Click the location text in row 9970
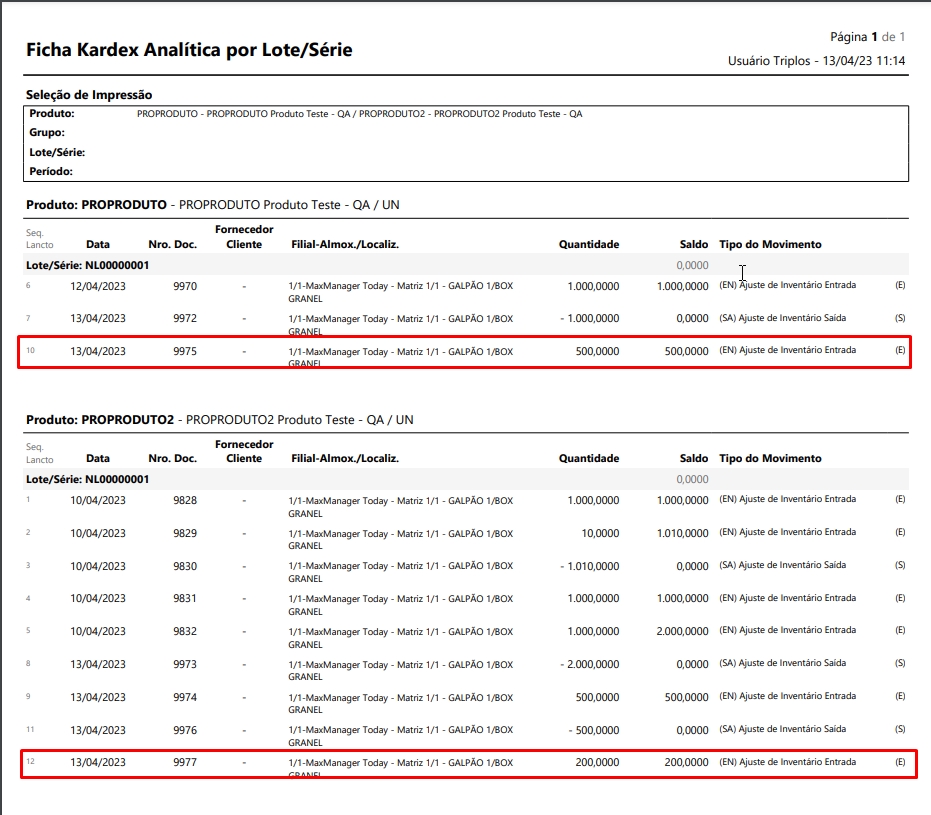931x815 pixels. tap(401, 292)
